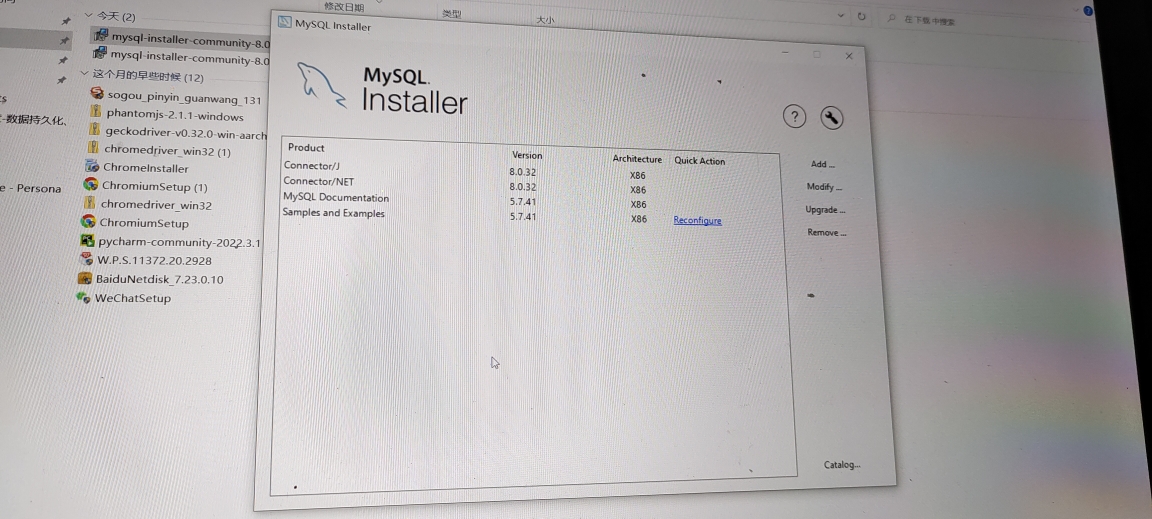Image resolution: width=1152 pixels, height=519 pixels.
Task: Click the Quick Action column header
Action: coord(699,161)
